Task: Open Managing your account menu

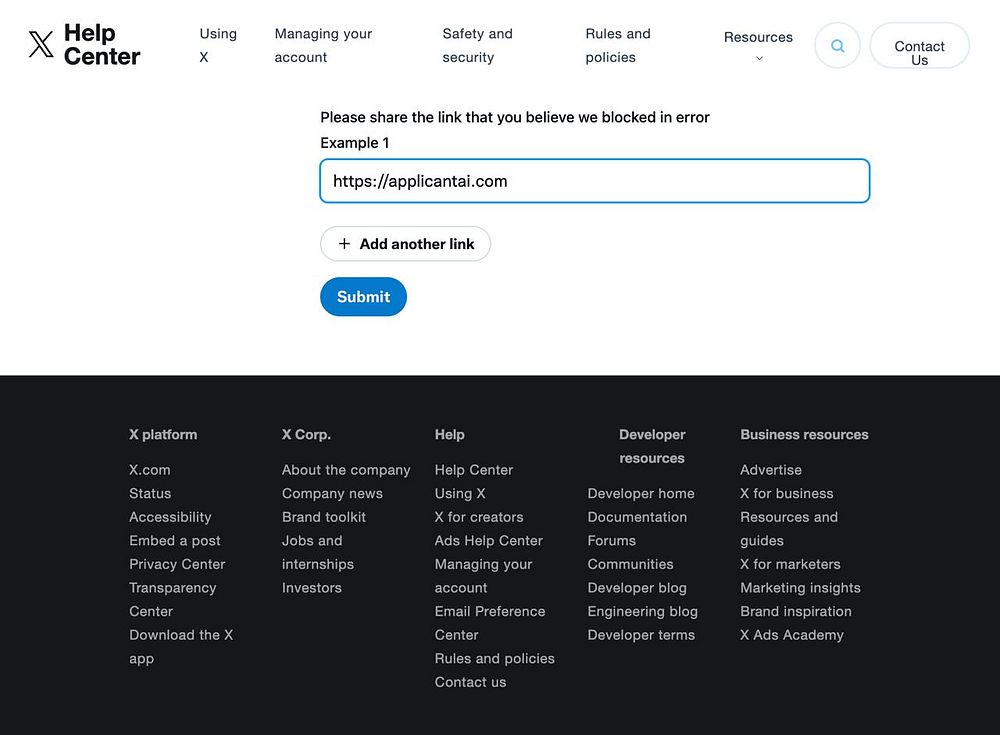Action: pos(323,45)
